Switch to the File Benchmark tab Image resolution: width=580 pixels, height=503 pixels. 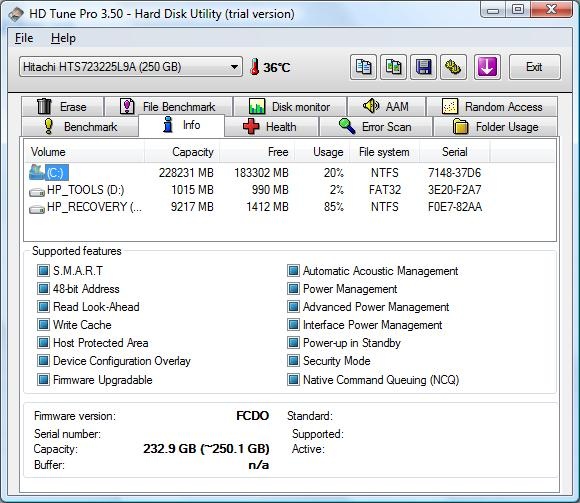tap(169, 107)
